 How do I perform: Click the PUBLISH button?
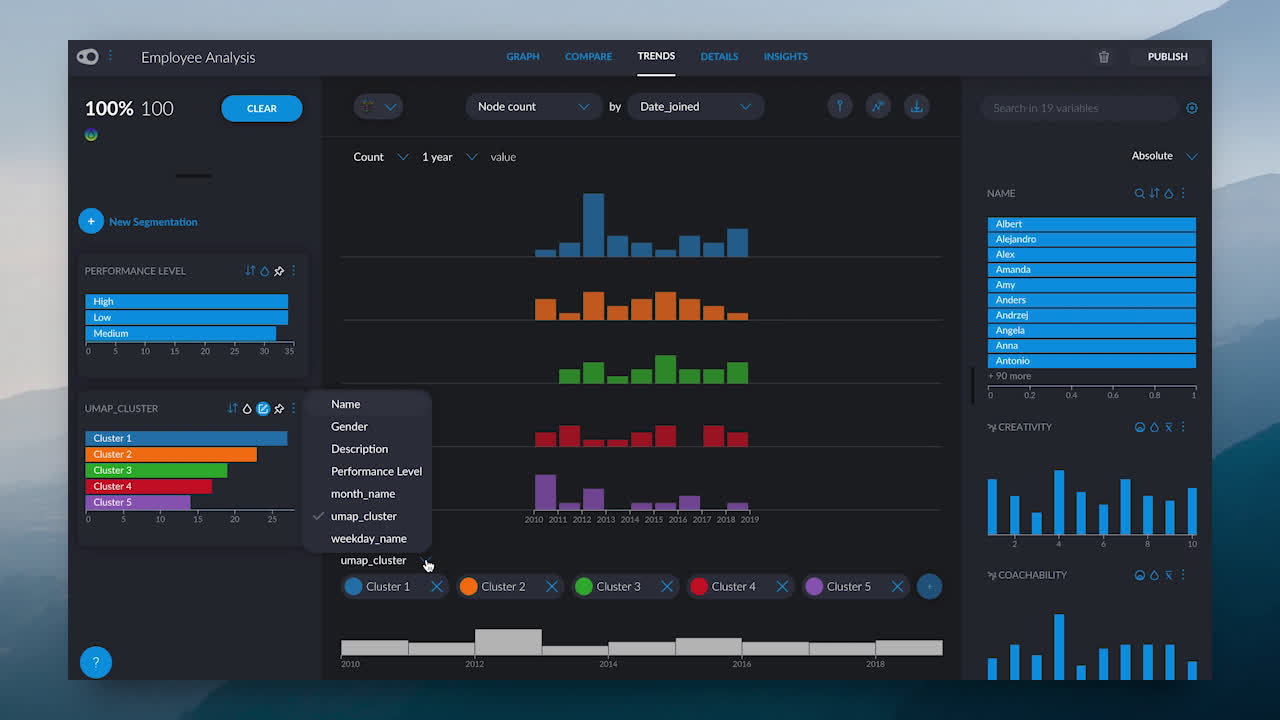(x=1166, y=57)
